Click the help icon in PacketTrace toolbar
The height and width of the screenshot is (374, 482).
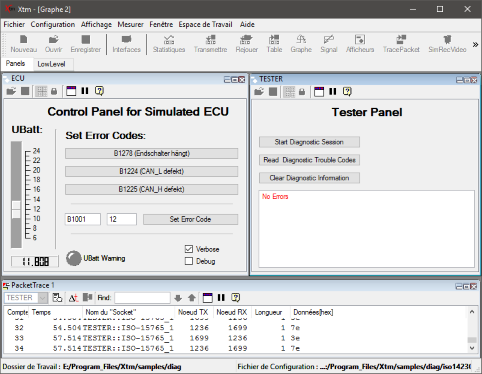point(235,297)
